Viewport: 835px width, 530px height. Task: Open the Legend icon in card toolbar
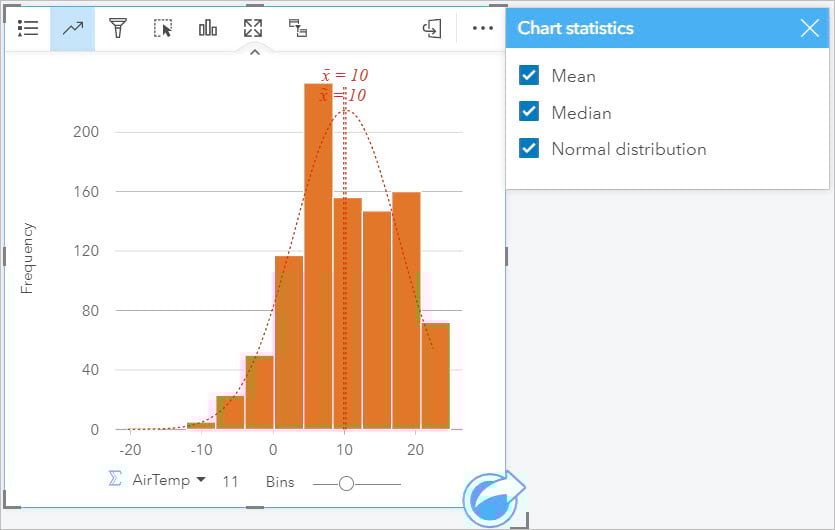(x=28, y=28)
